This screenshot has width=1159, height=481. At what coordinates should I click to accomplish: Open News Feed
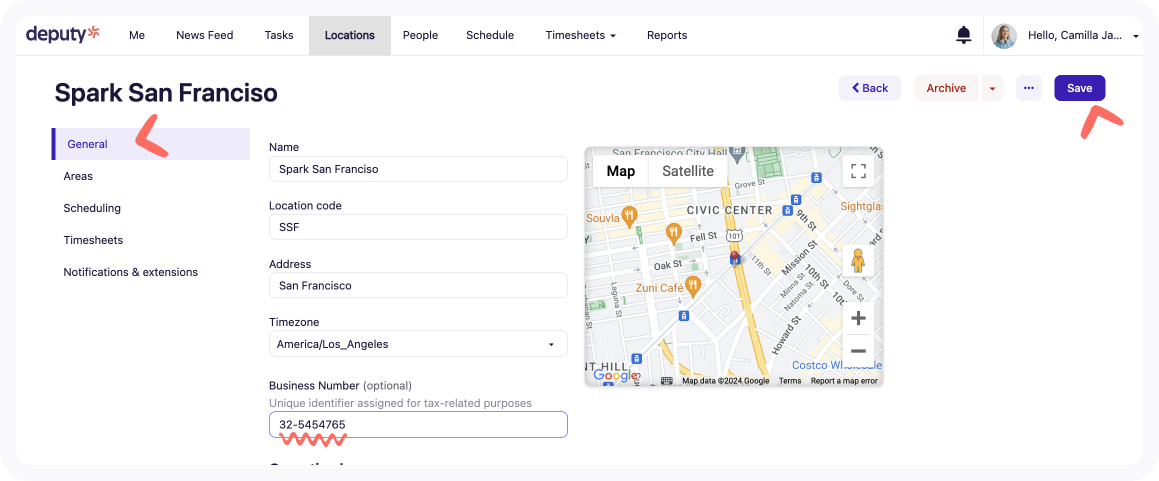point(205,35)
